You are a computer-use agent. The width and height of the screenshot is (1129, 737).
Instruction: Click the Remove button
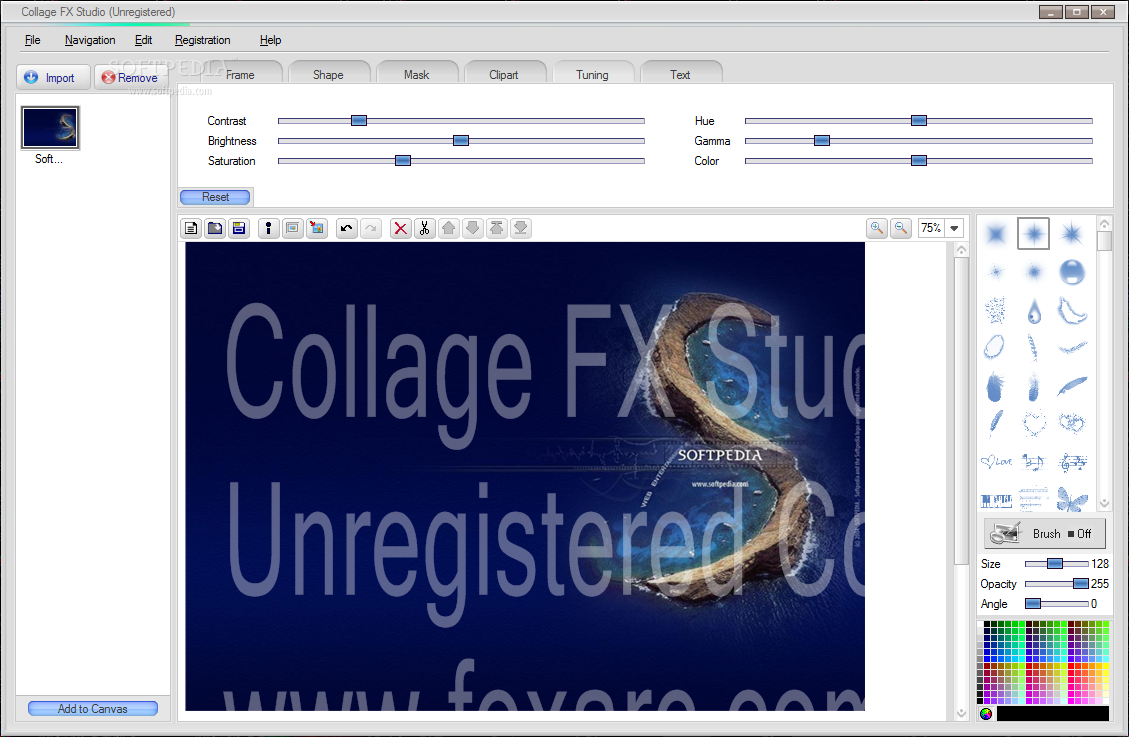click(x=132, y=77)
